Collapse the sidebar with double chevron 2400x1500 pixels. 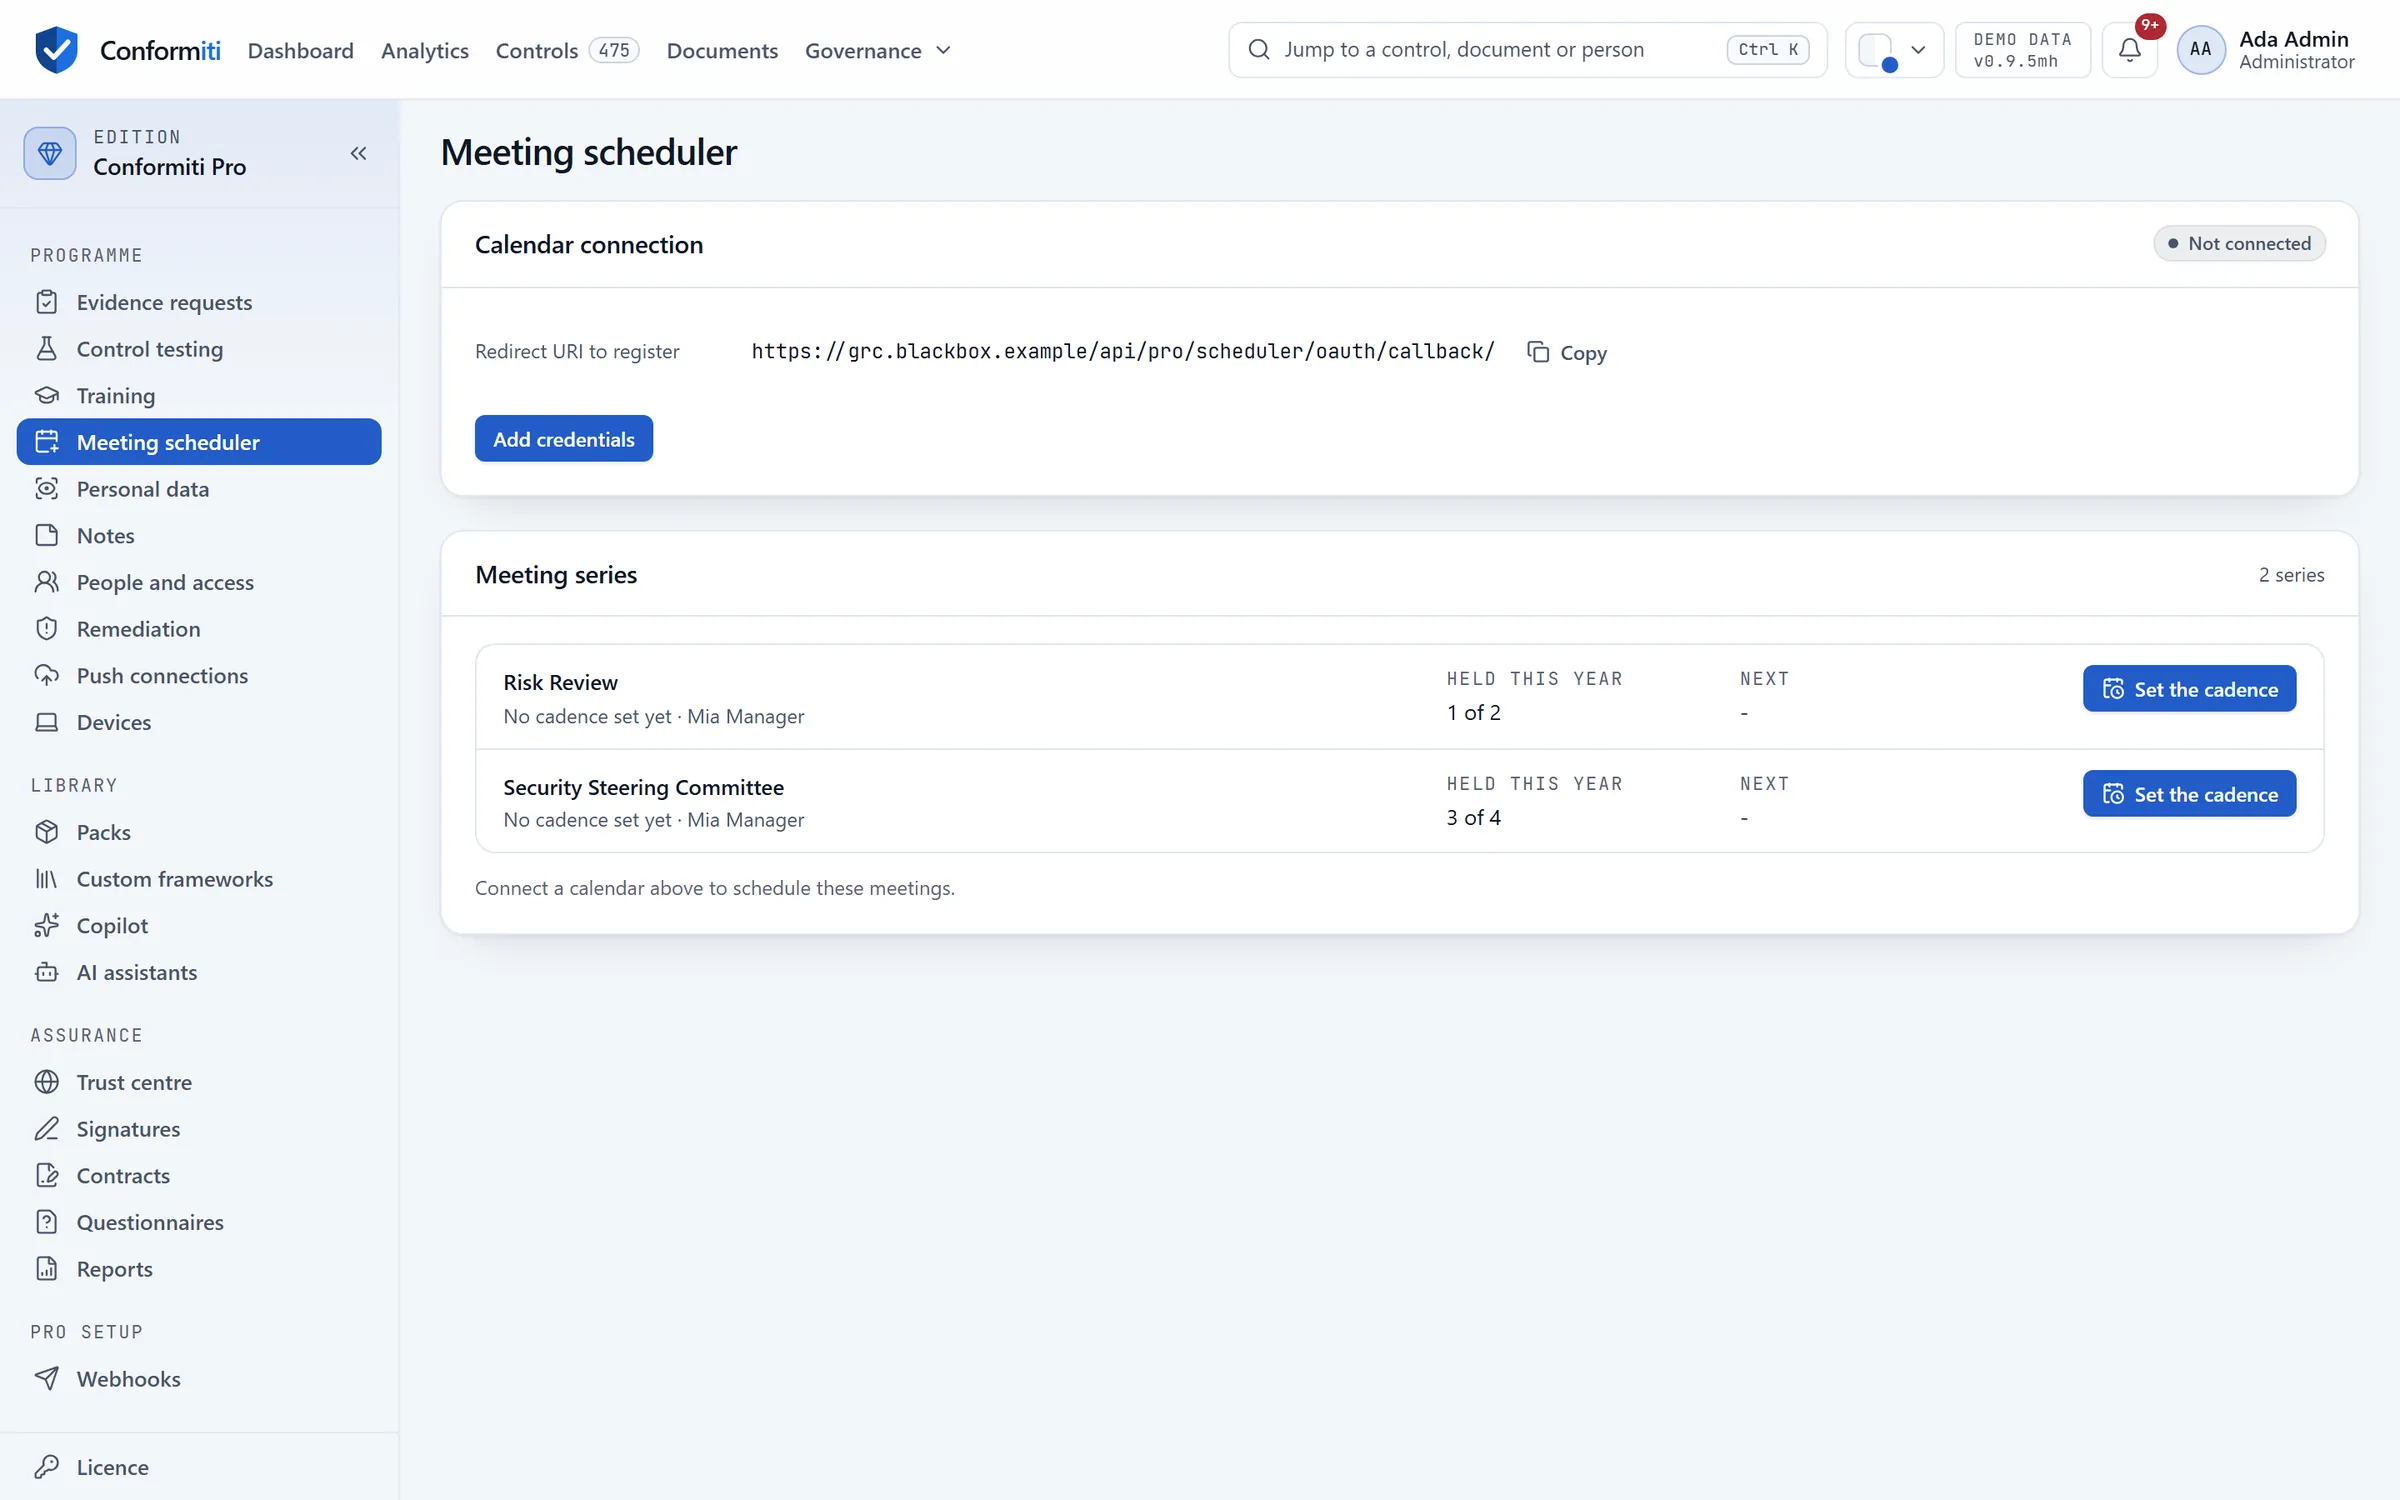pyautogui.click(x=358, y=153)
